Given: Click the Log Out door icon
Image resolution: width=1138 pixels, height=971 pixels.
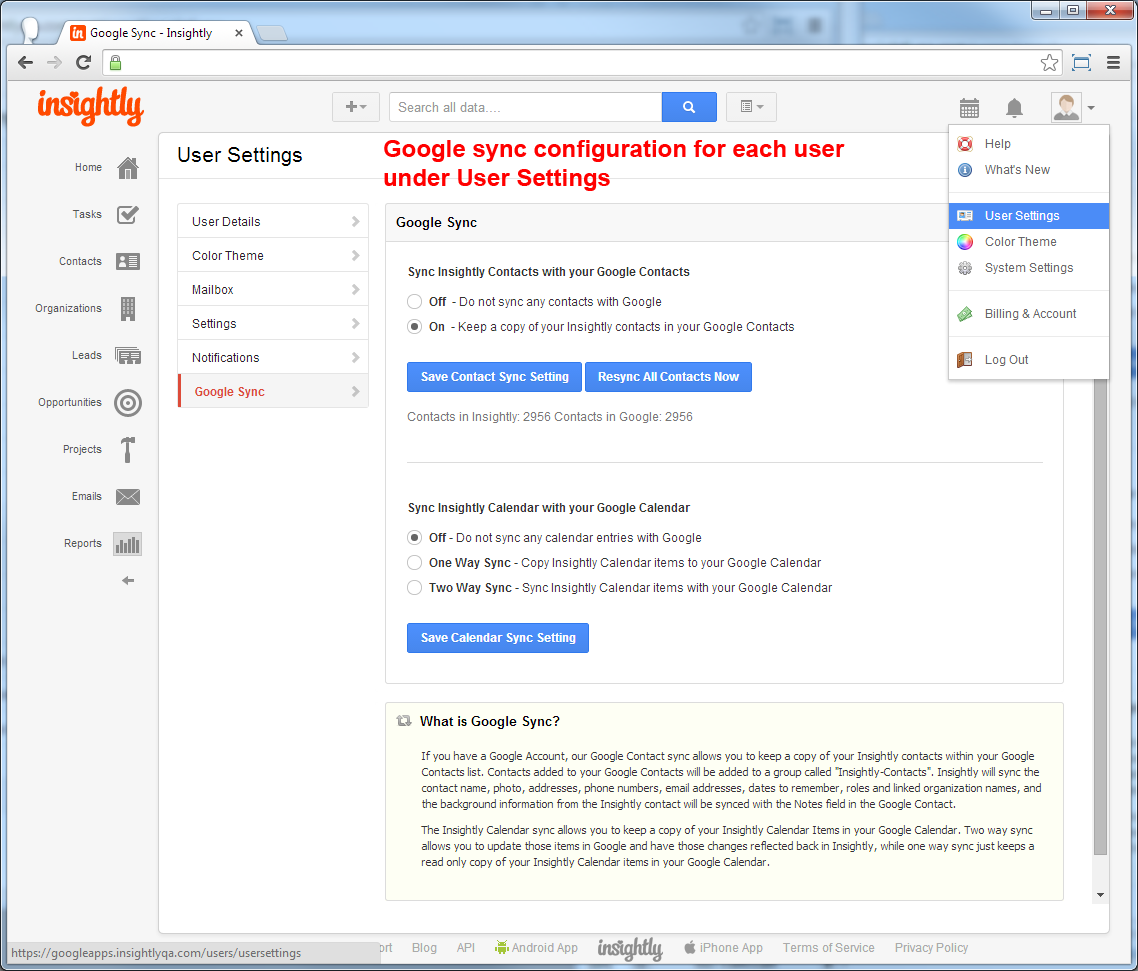Looking at the screenshot, I should click(x=965, y=360).
